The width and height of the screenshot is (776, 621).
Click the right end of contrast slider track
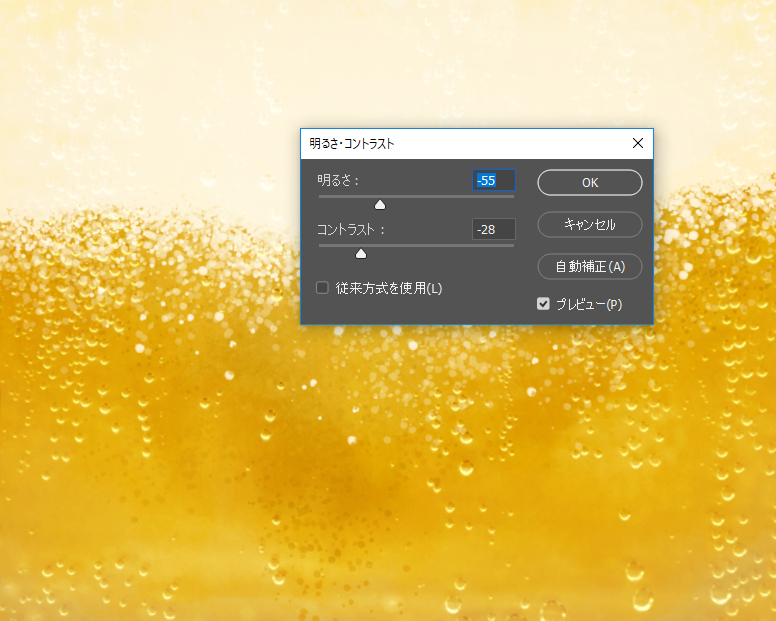coord(512,245)
